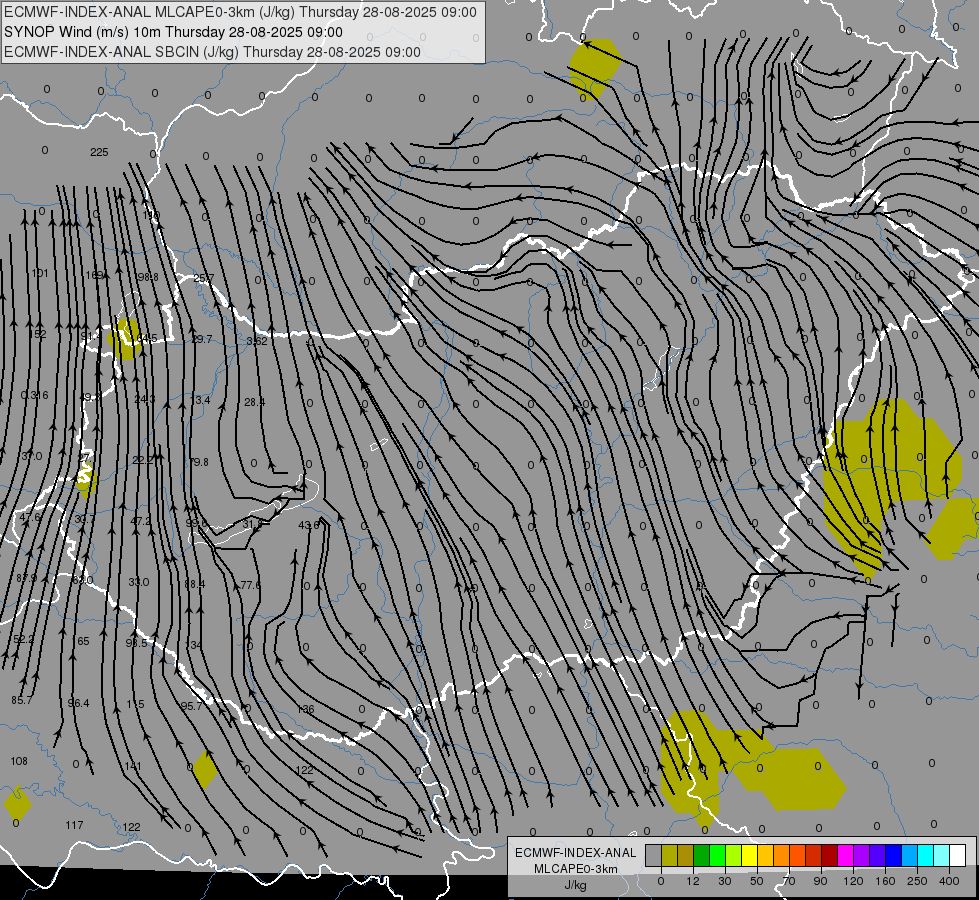Click legend tick label 250
Viewport: 979px width, 900px height.
[917, 881]
